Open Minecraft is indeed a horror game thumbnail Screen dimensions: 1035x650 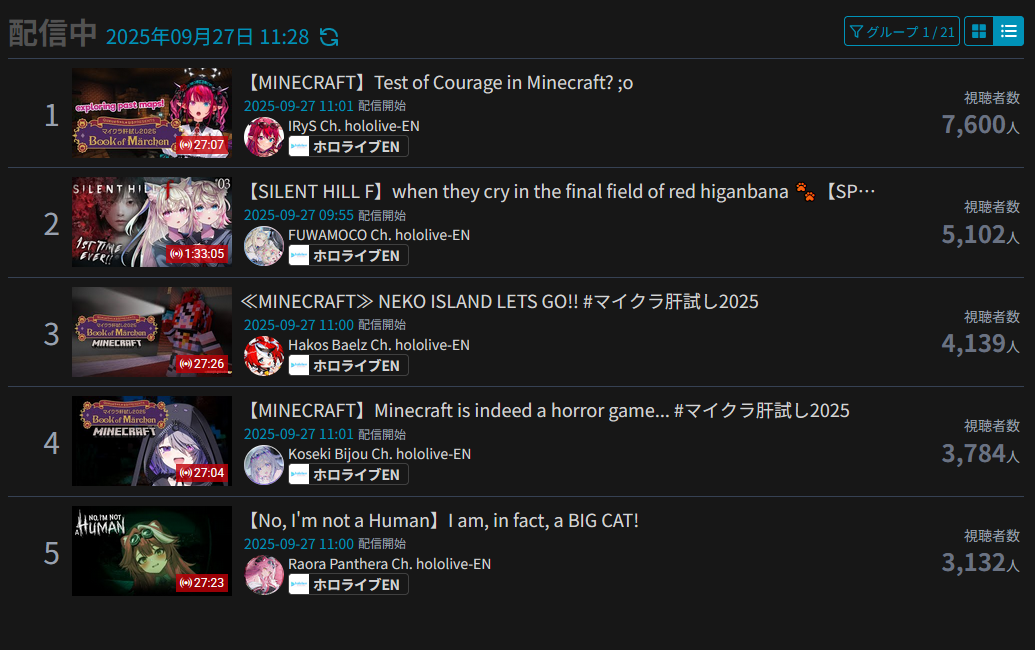pos(152,441)
